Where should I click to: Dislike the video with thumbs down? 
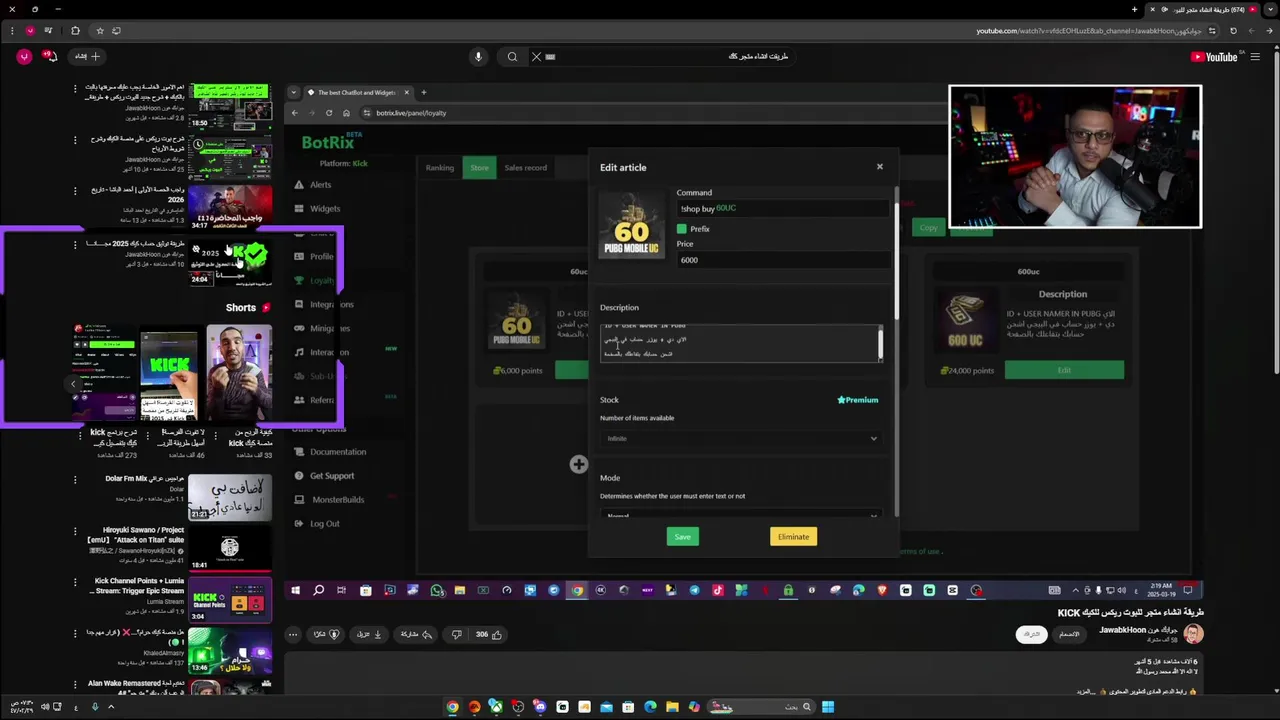(457, 634)
